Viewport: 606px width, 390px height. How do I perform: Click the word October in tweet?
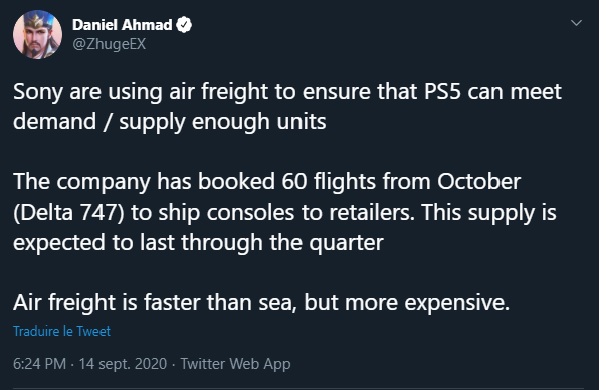point(479,182)
